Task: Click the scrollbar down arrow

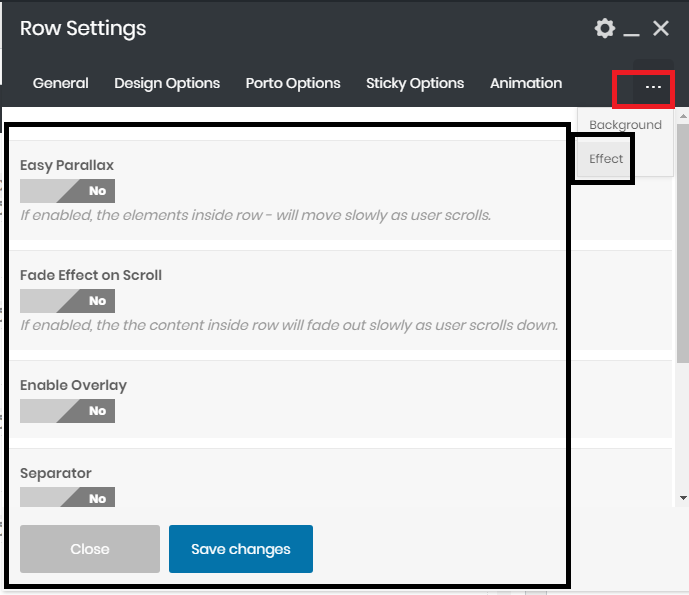Action: pyautogui.click(x=683, y=498)
